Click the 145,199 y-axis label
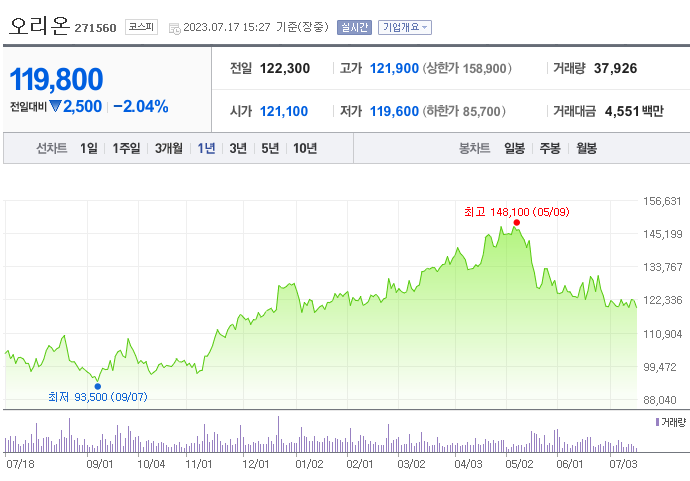The height and width of the screenshot is (481, 690). (x=662, y=234)
